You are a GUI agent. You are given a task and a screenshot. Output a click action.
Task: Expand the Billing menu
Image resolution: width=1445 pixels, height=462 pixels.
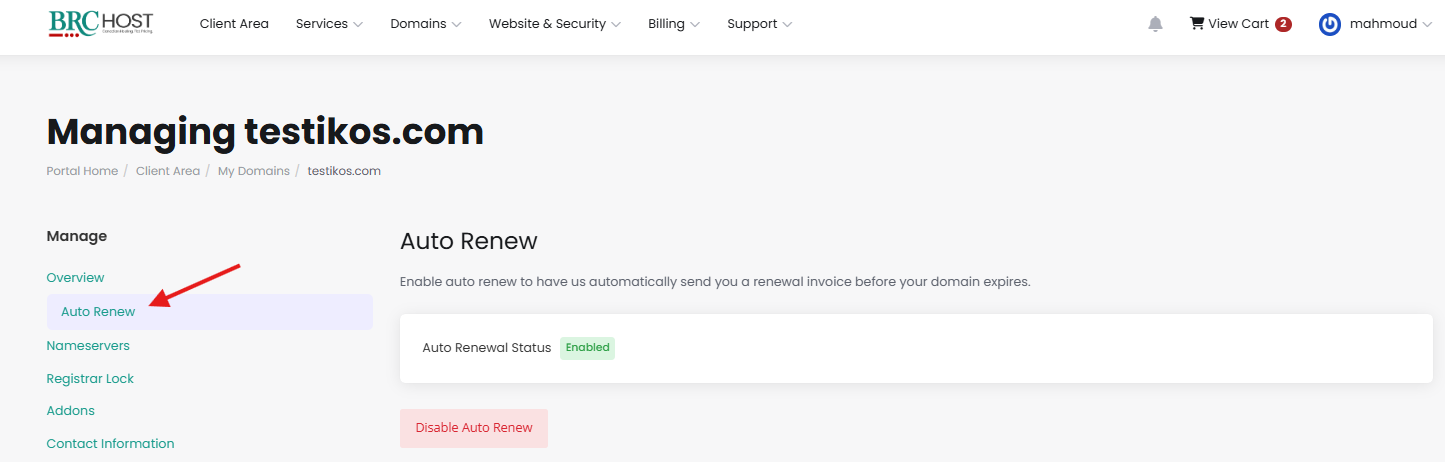(673, 24)
